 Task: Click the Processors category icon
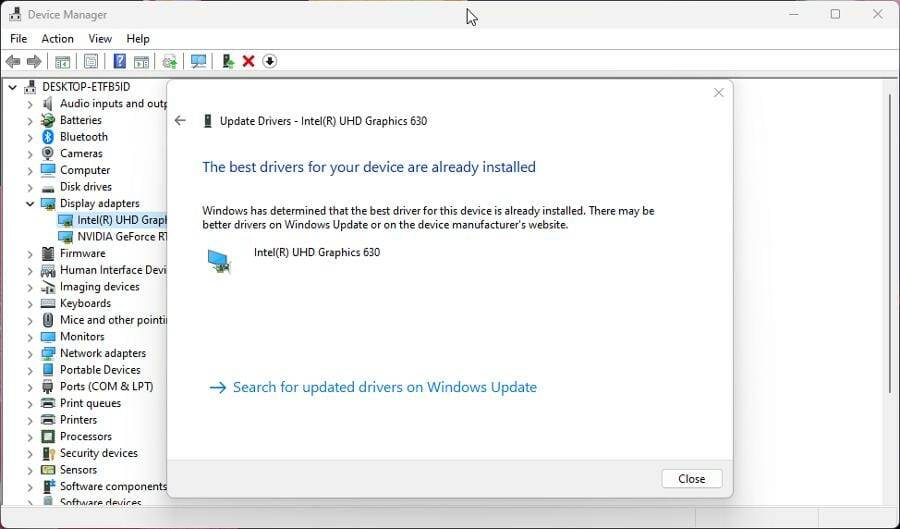(x=48, y=436)
